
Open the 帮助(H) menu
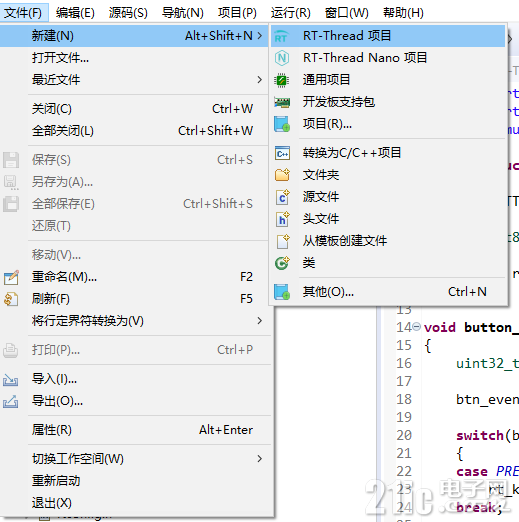coord(403,13)
